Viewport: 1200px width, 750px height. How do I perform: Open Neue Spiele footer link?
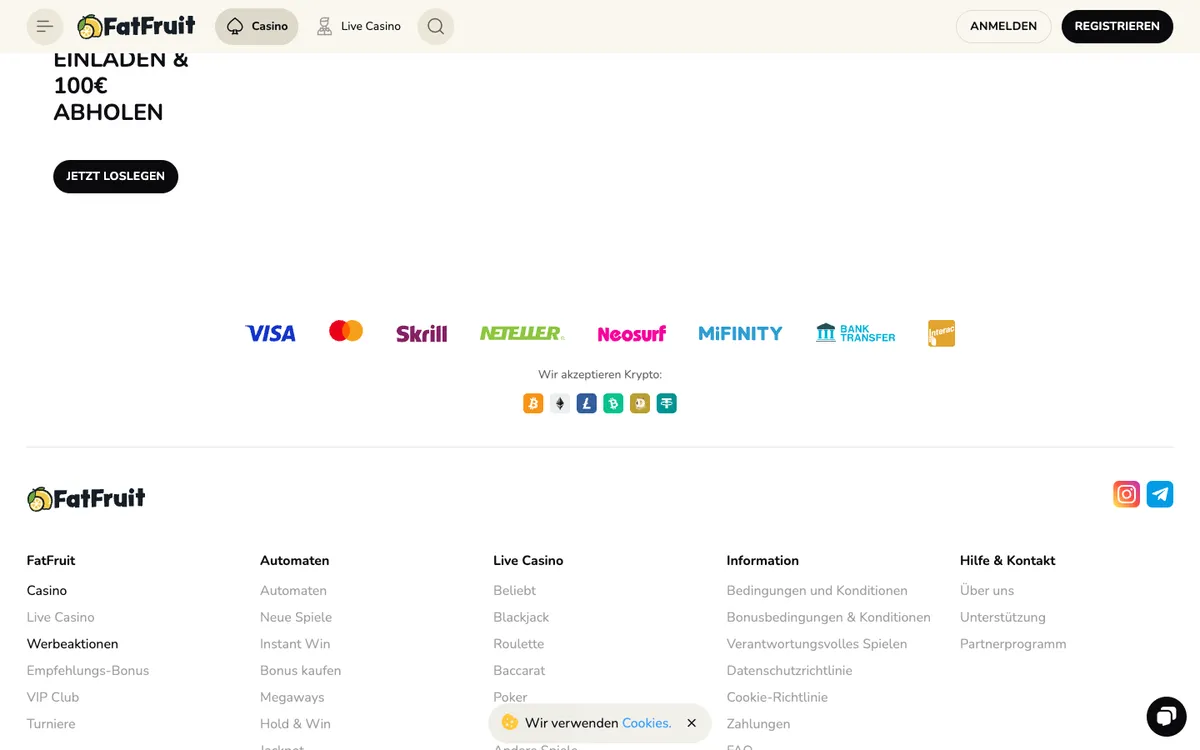[296, 617]
